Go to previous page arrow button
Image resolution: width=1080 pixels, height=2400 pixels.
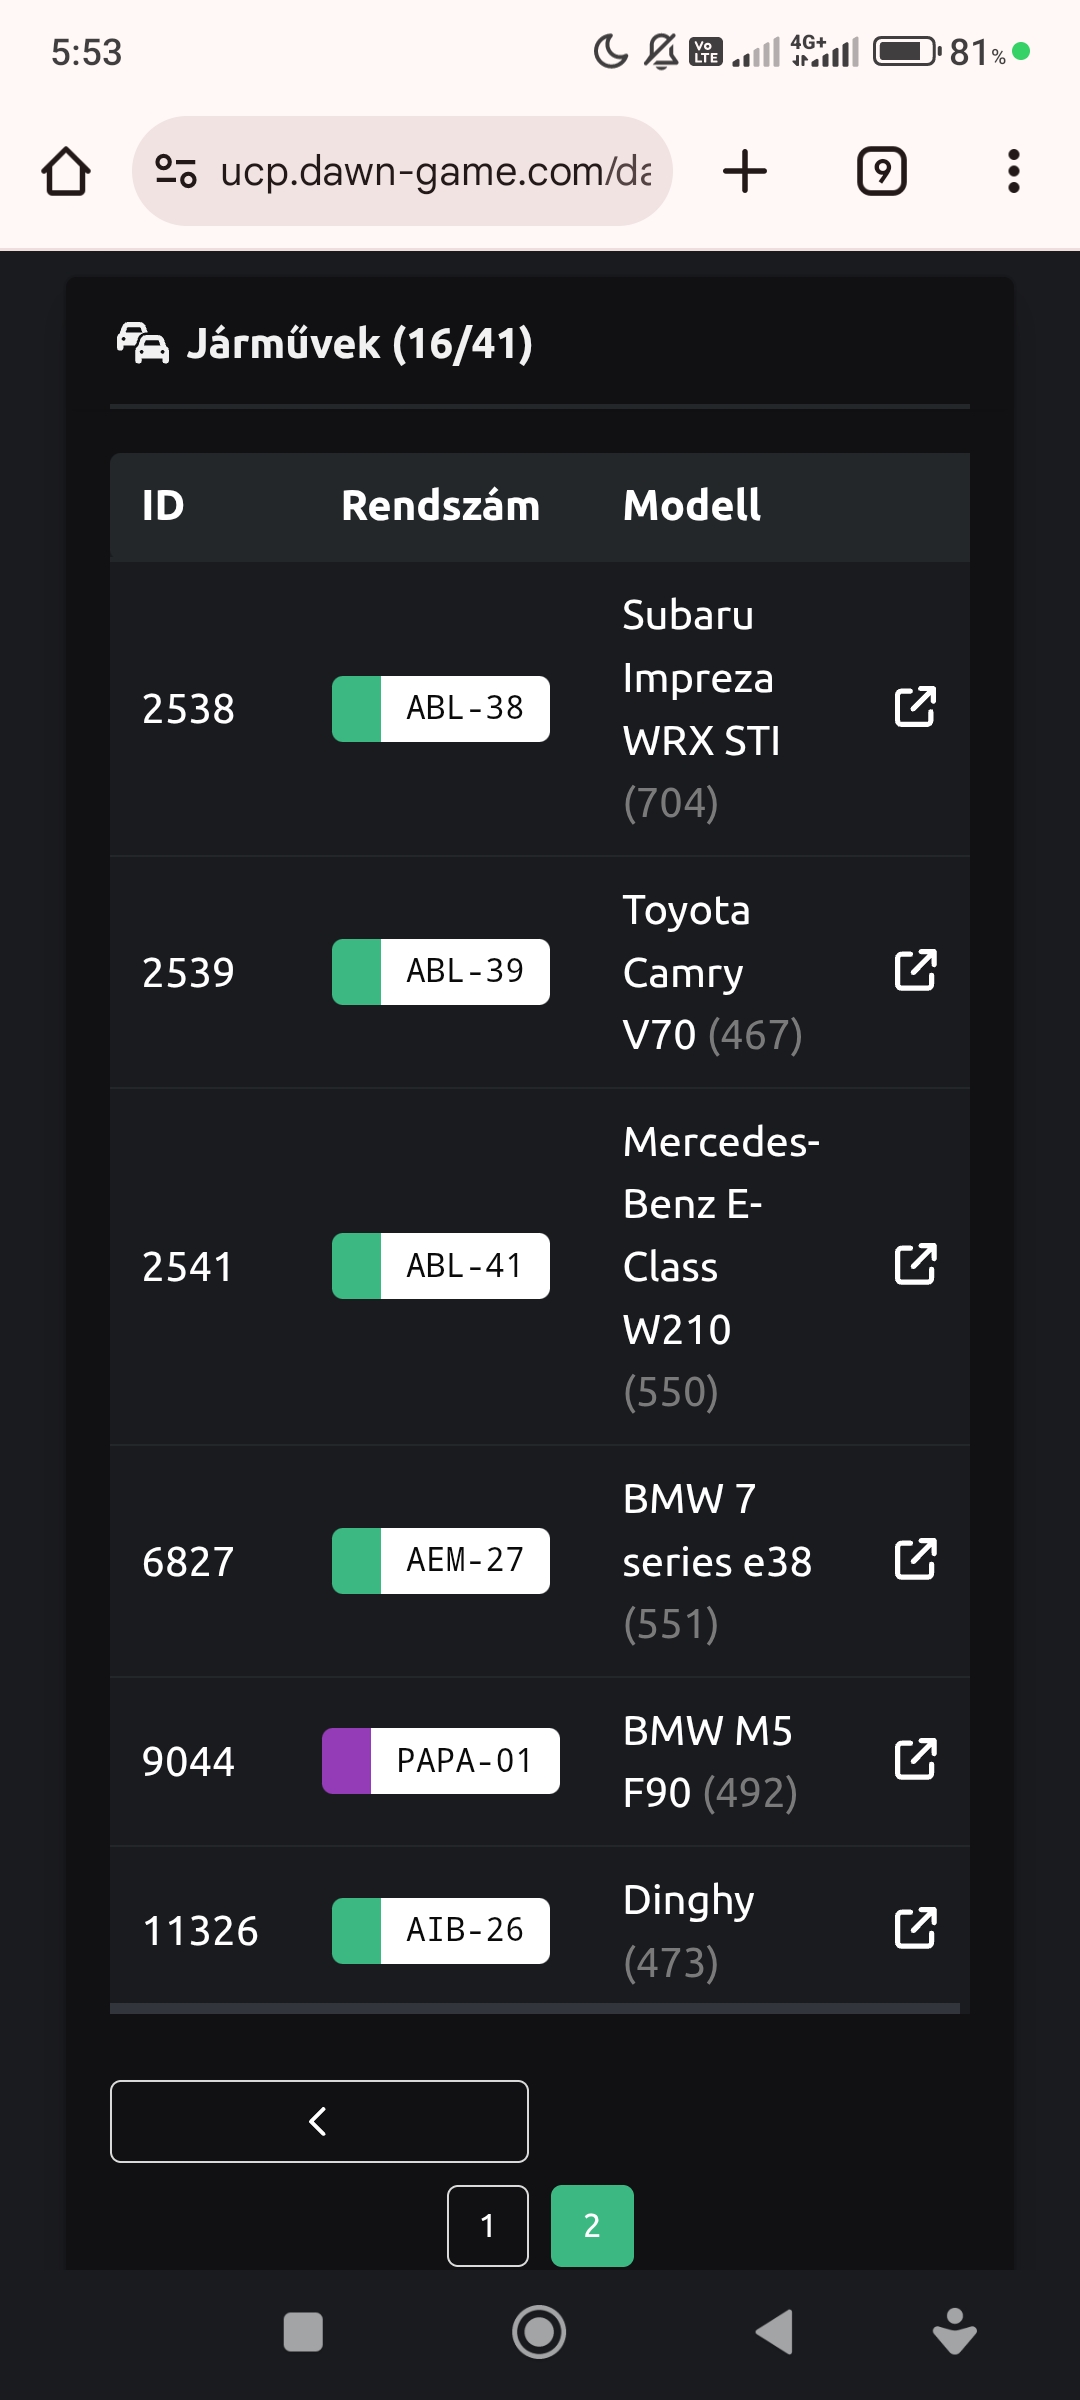point(319,2121)
